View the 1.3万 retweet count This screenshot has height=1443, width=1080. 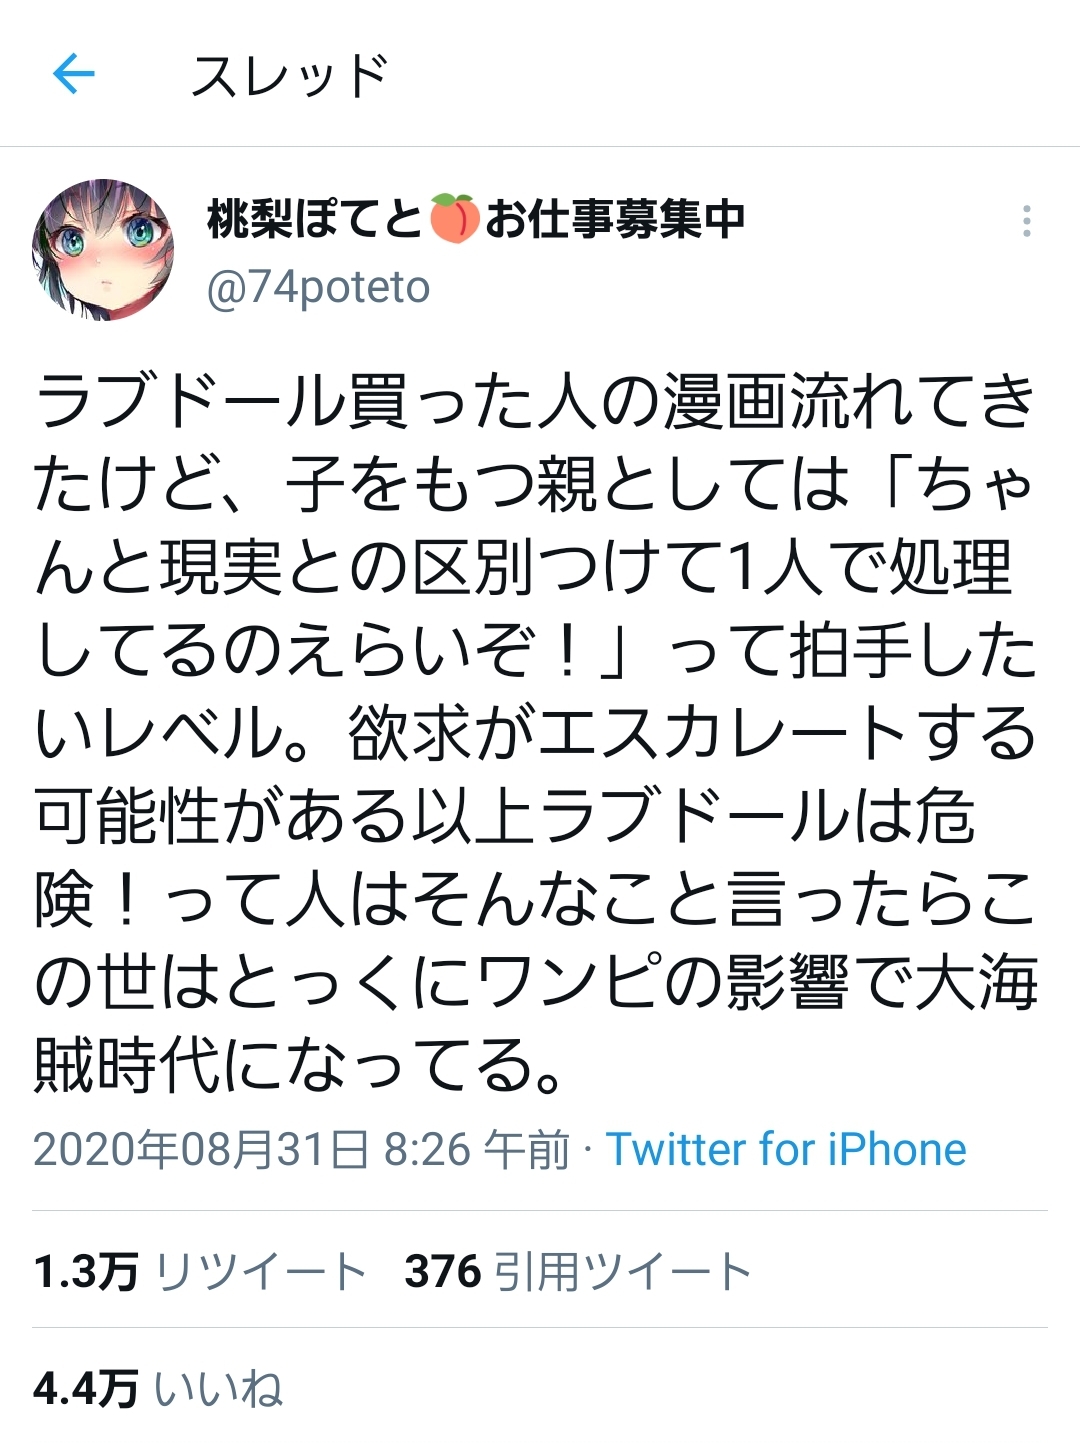coord(85,1272)
